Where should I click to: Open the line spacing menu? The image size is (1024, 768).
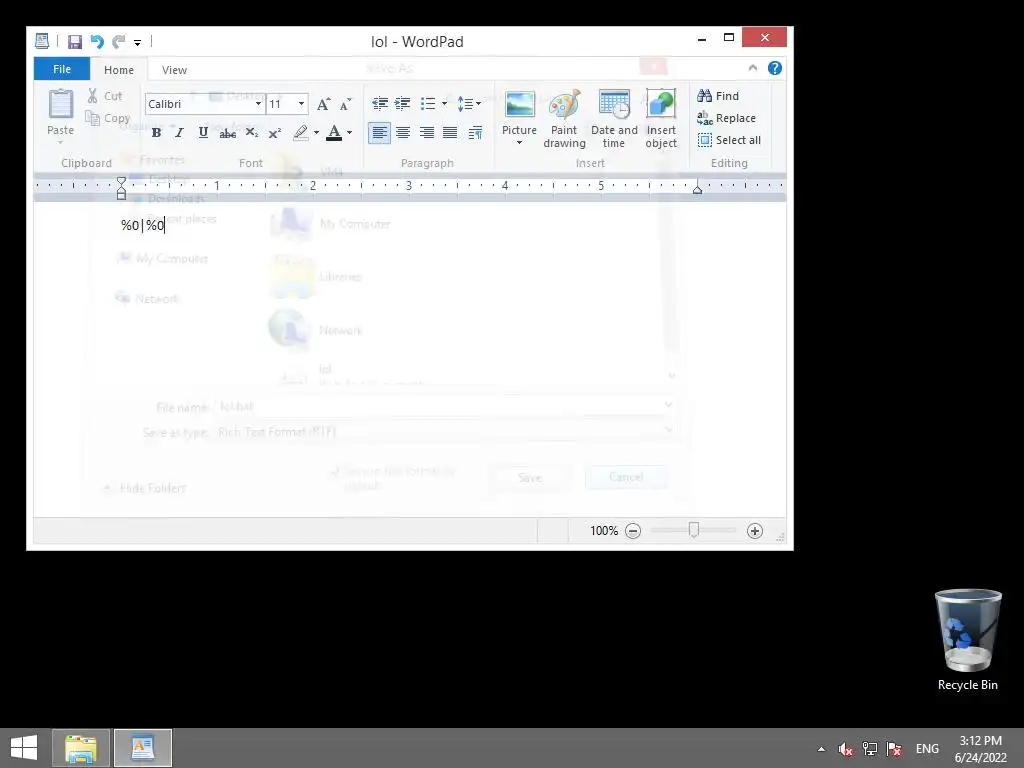pyautogui.click(x=469, y=104)
